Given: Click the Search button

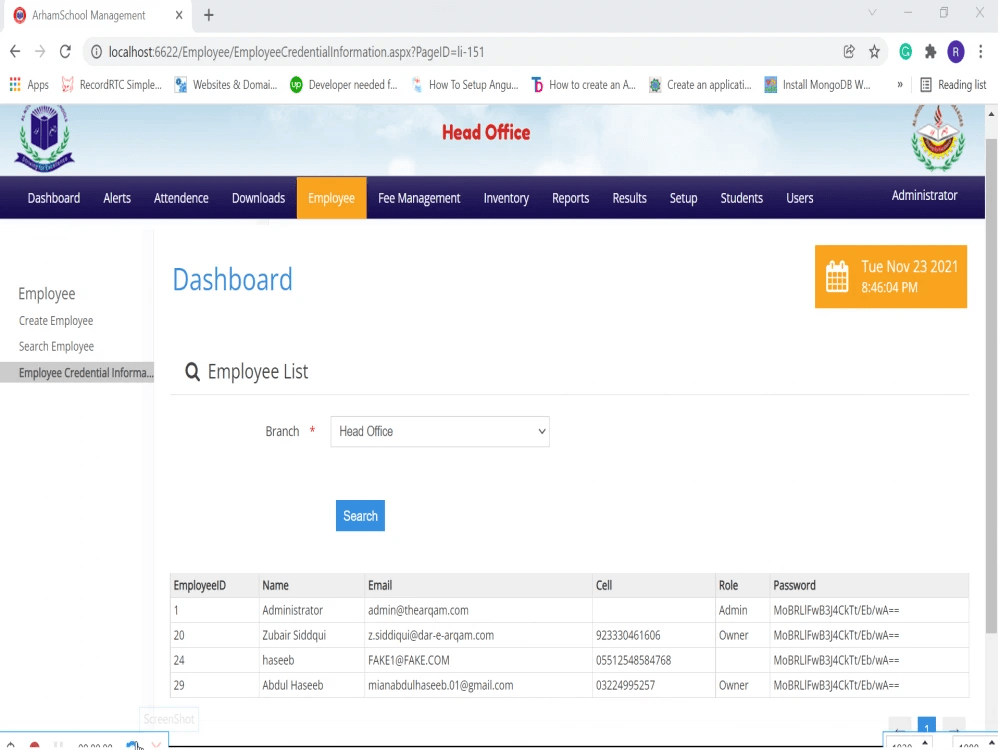Looking at the screenshot, I should 360,515.
